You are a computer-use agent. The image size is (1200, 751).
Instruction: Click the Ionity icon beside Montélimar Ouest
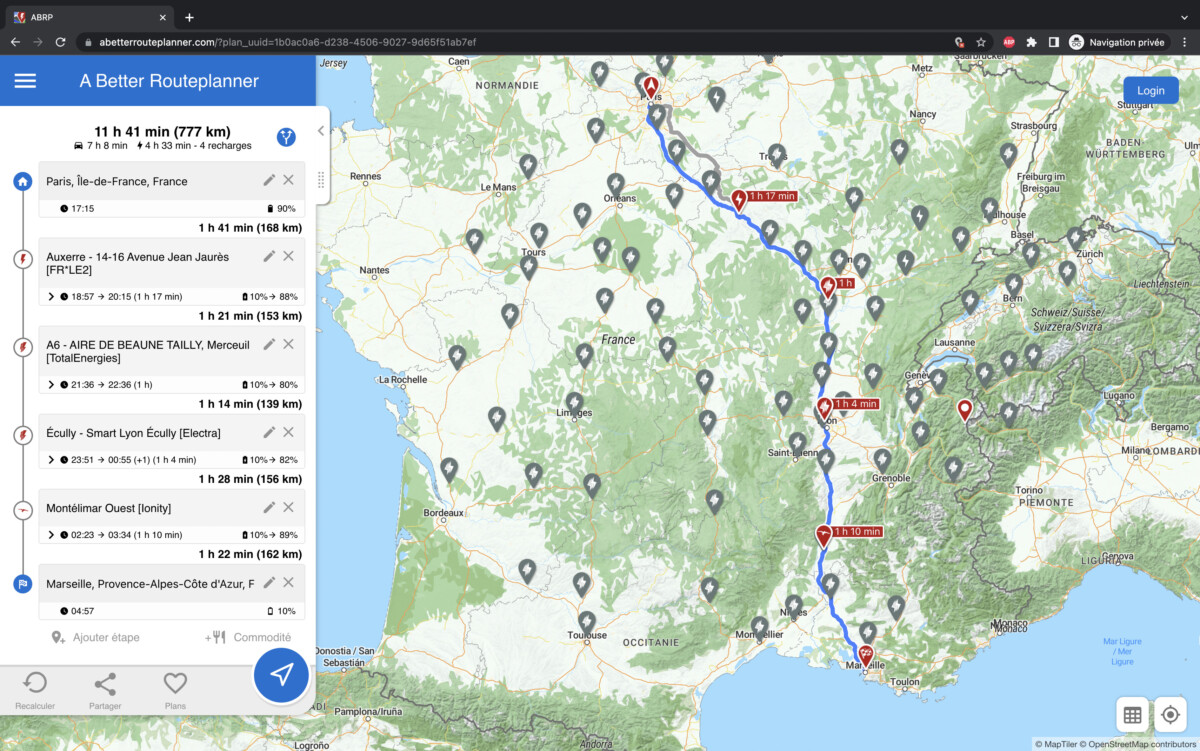pyautogui.click(x=22, y=510)
